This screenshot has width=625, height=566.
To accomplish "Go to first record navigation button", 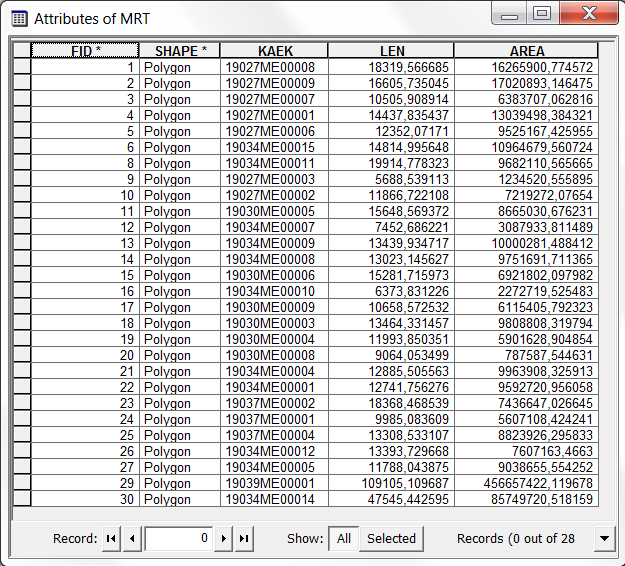I will pos(111,538).
